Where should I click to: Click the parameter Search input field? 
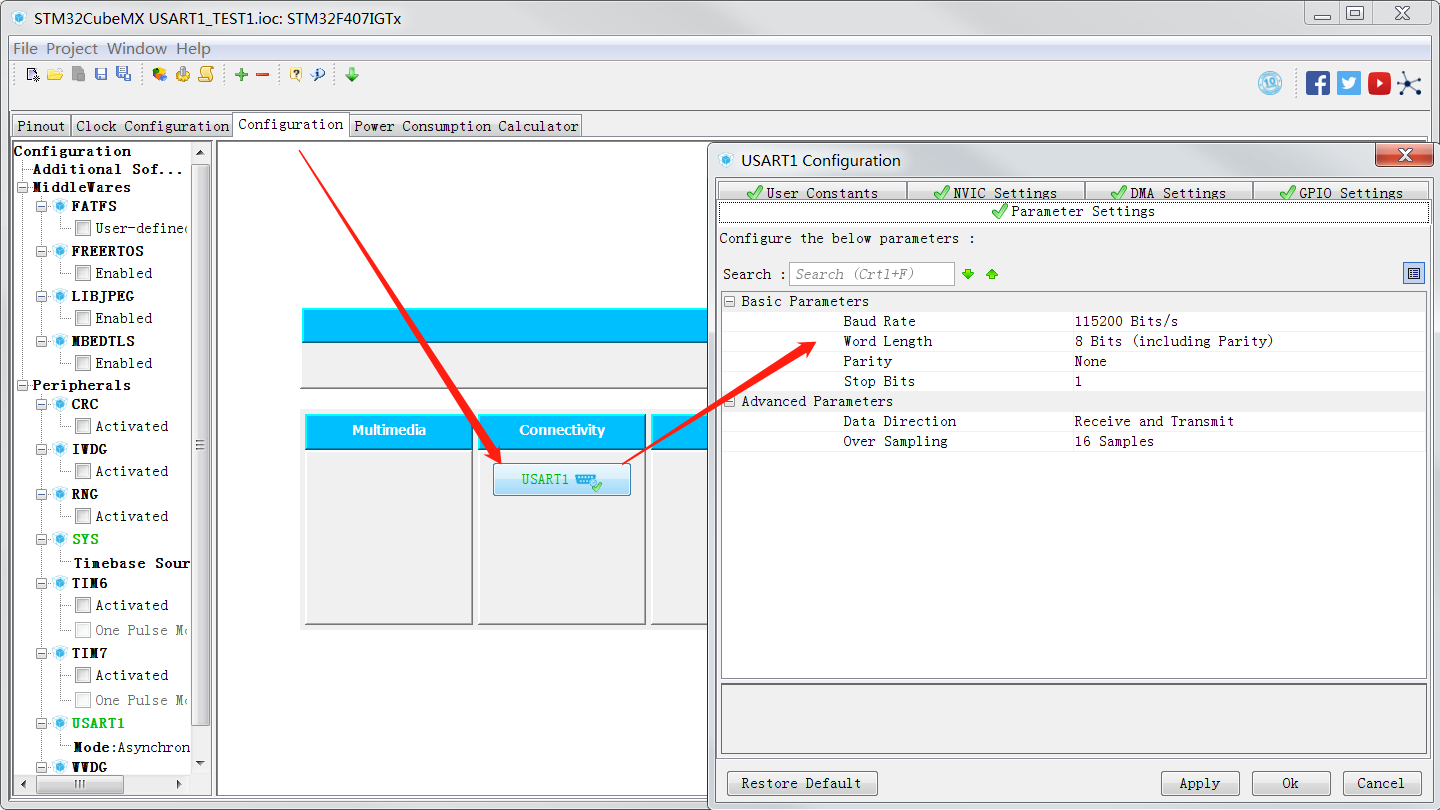[x=872, y=274]
